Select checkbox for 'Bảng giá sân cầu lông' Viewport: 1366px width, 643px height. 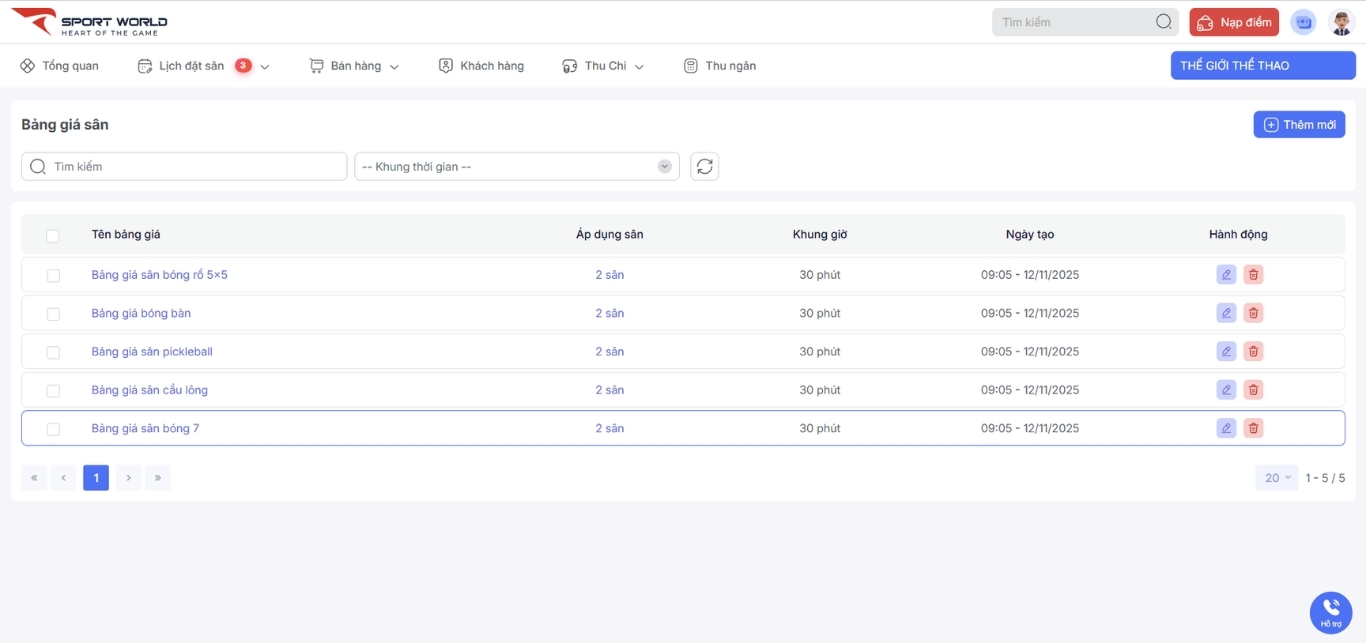coord(53,390)
